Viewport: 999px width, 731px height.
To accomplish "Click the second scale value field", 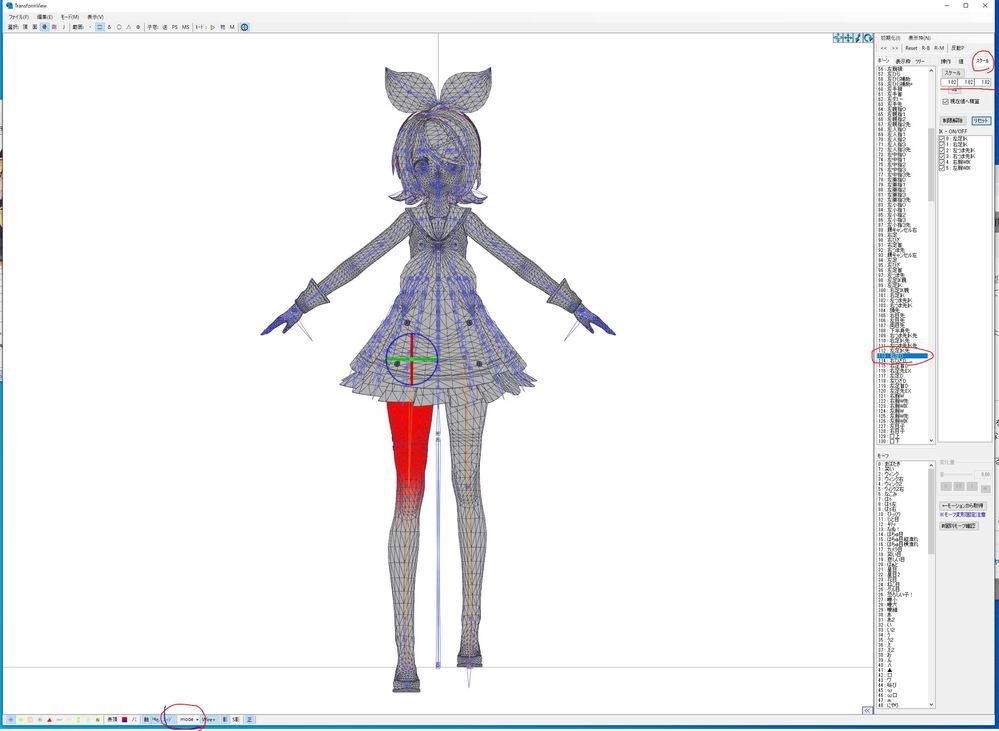I will (x=967, y=82).
